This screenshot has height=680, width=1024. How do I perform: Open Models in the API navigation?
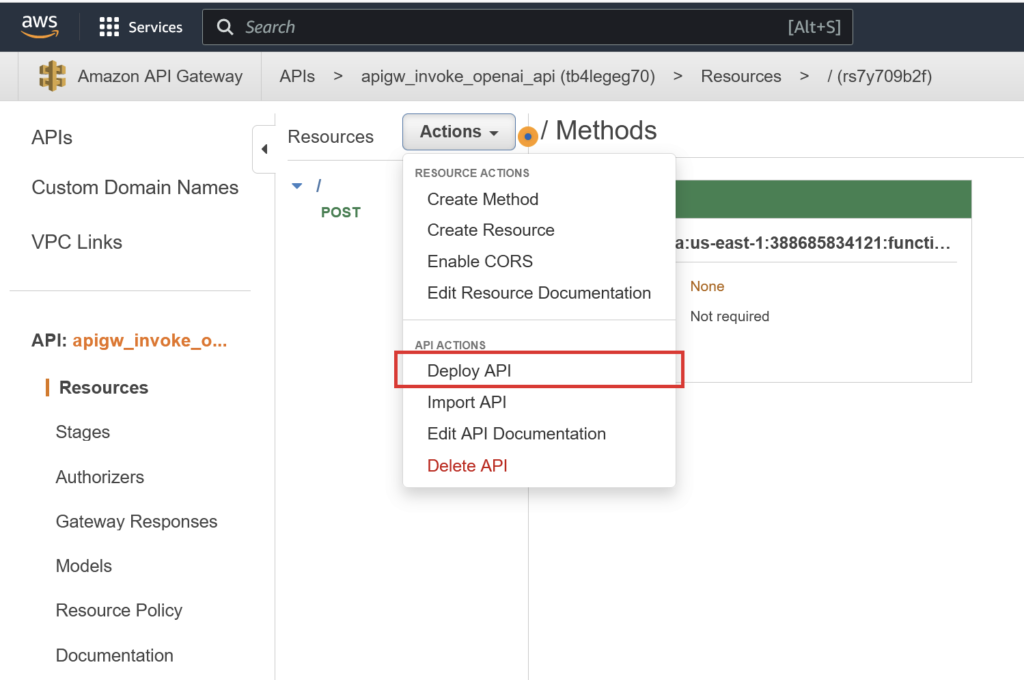tap(84, 566)
